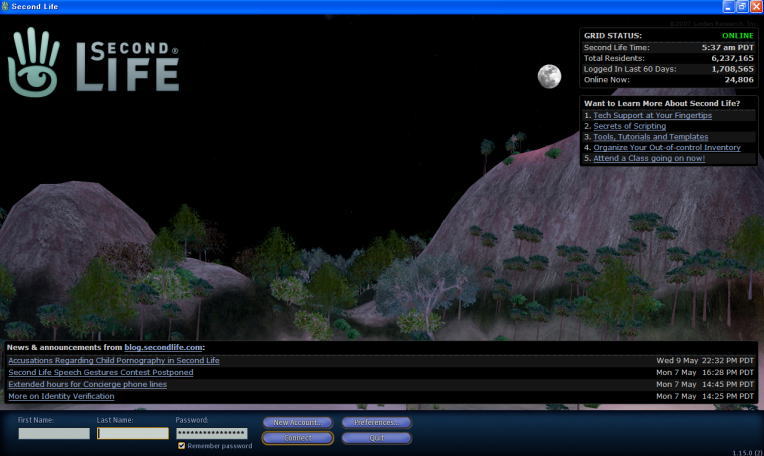Click the Mon 7 May 16:28 PM PDT timestamp

tap(705, 372)
